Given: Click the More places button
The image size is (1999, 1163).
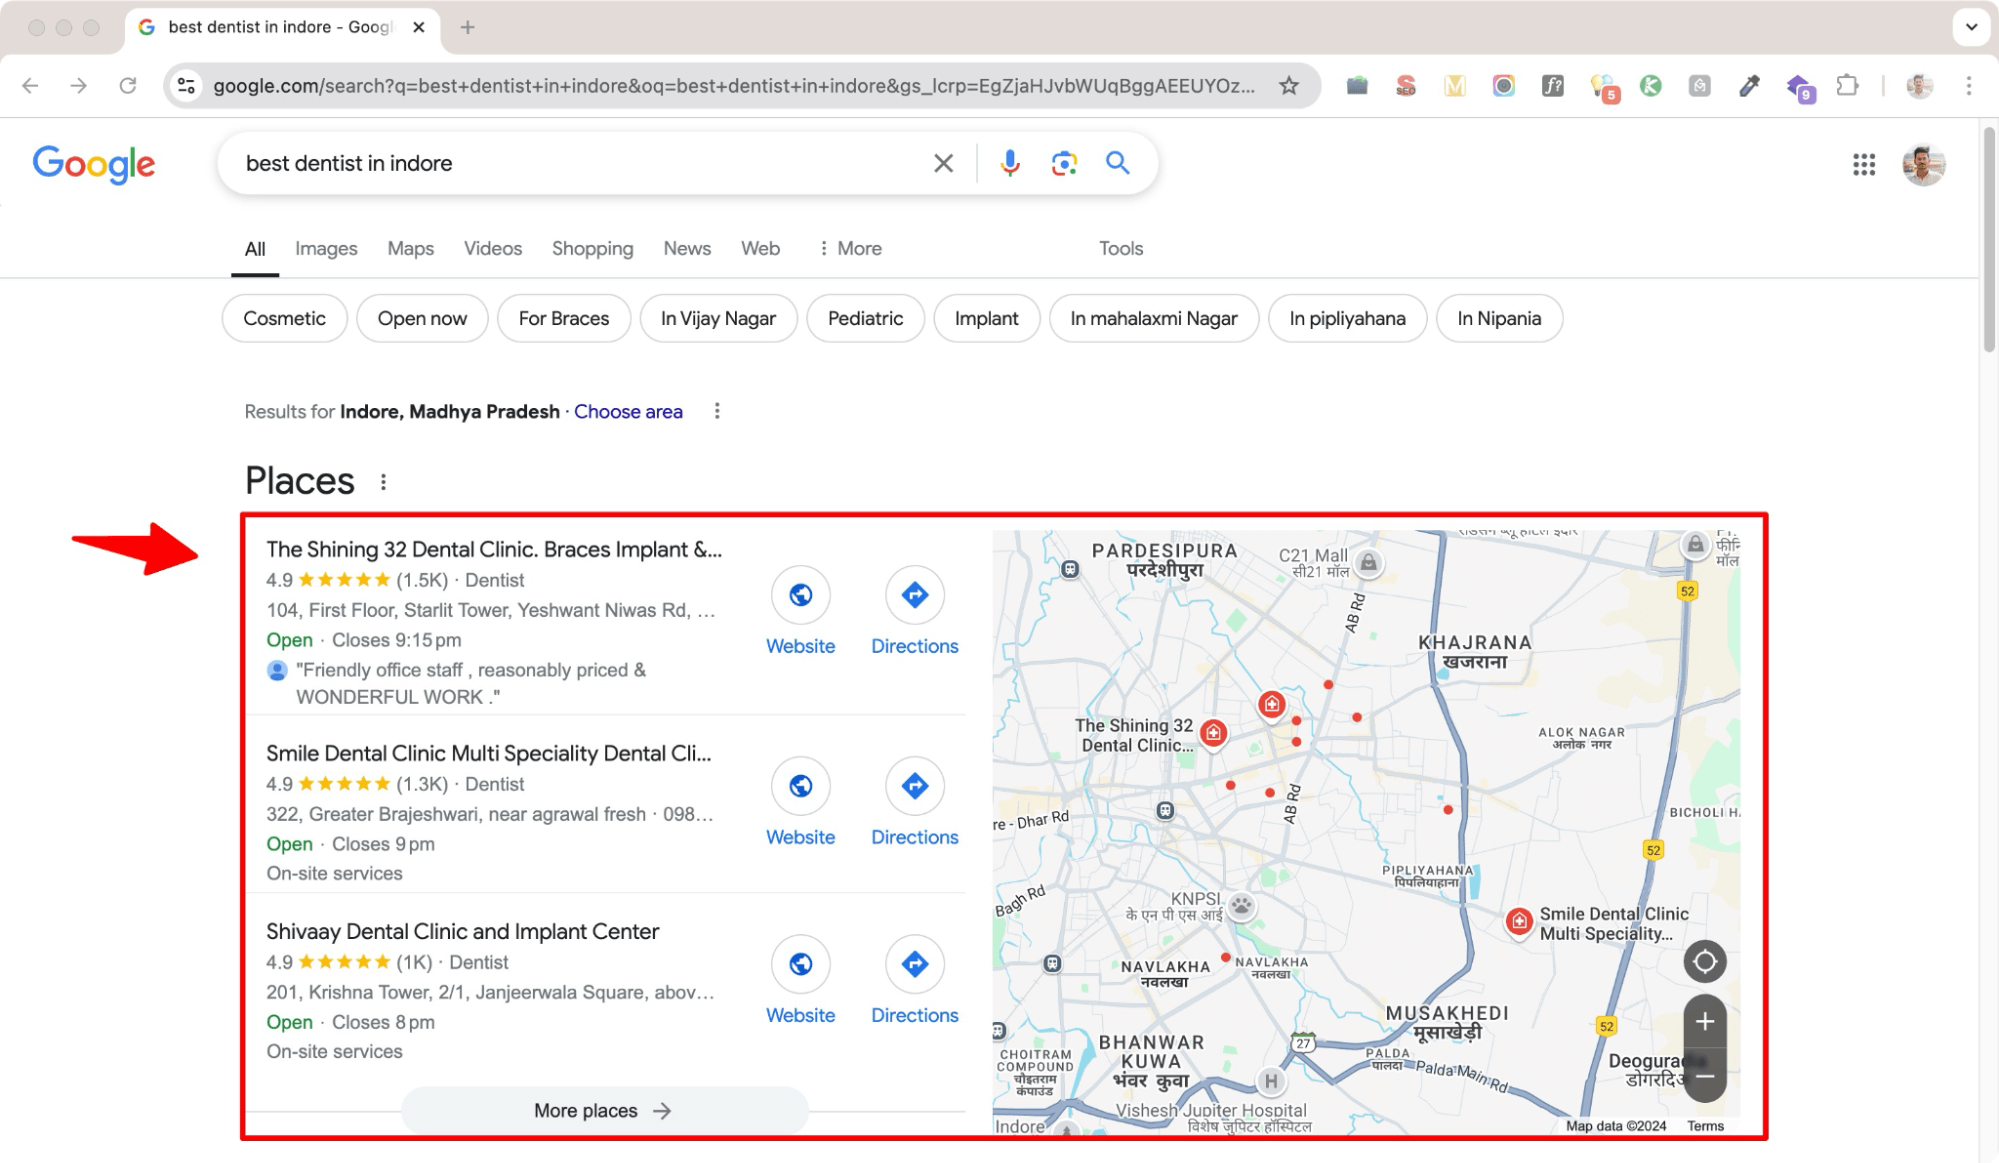Looking at the screenshot, I should pyautogui.click(x=603, y=1110).
